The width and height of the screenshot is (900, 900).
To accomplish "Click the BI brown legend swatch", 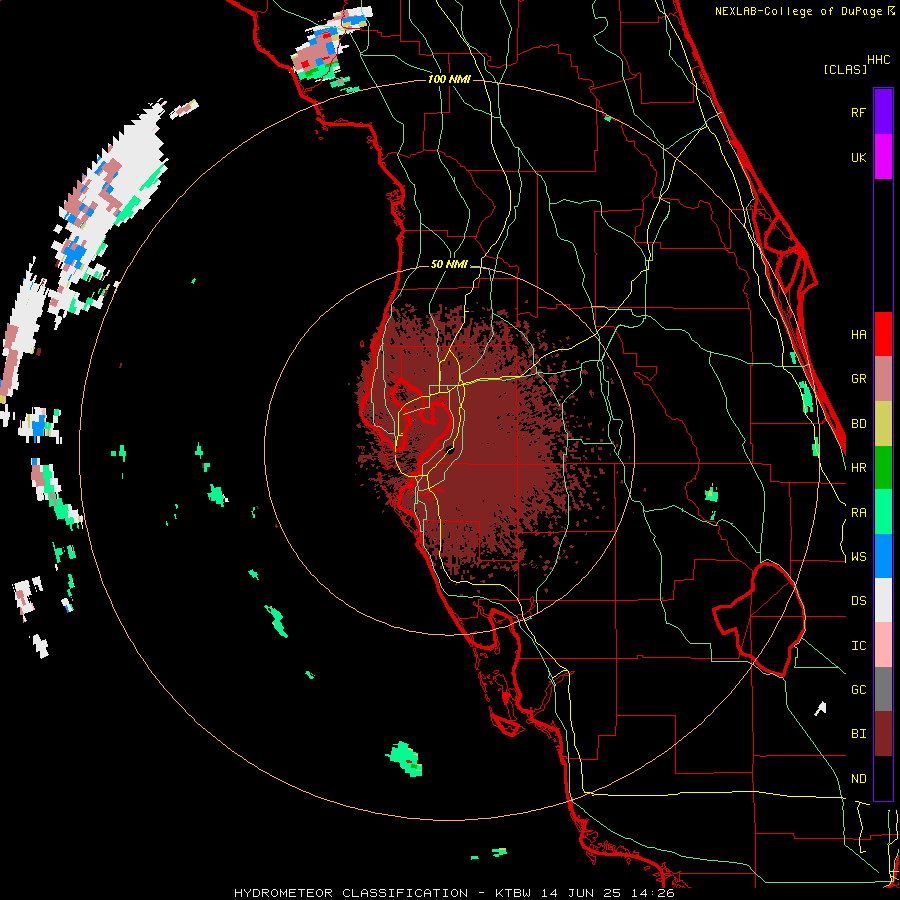I will [883, 734].
